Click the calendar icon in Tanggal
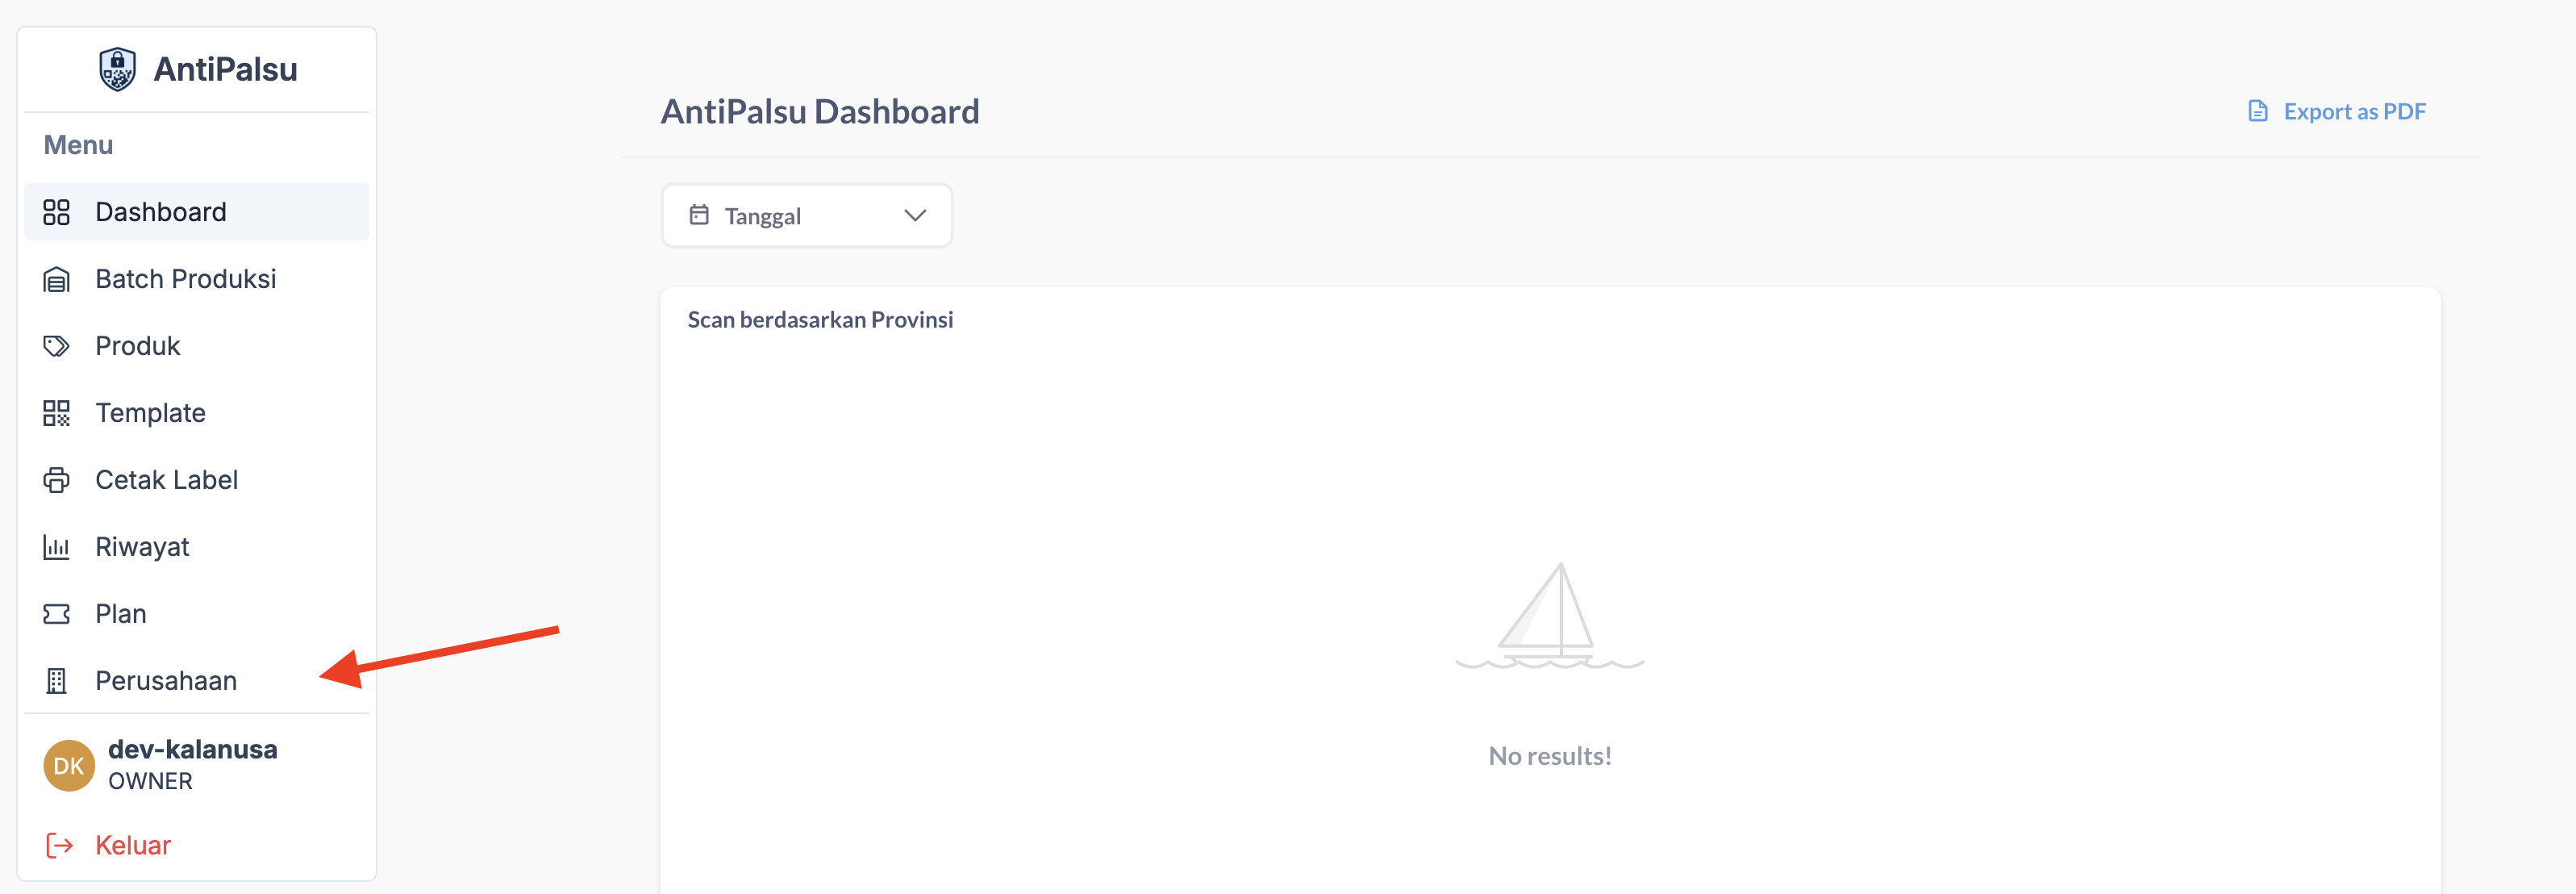 click(x=699, y=215)
